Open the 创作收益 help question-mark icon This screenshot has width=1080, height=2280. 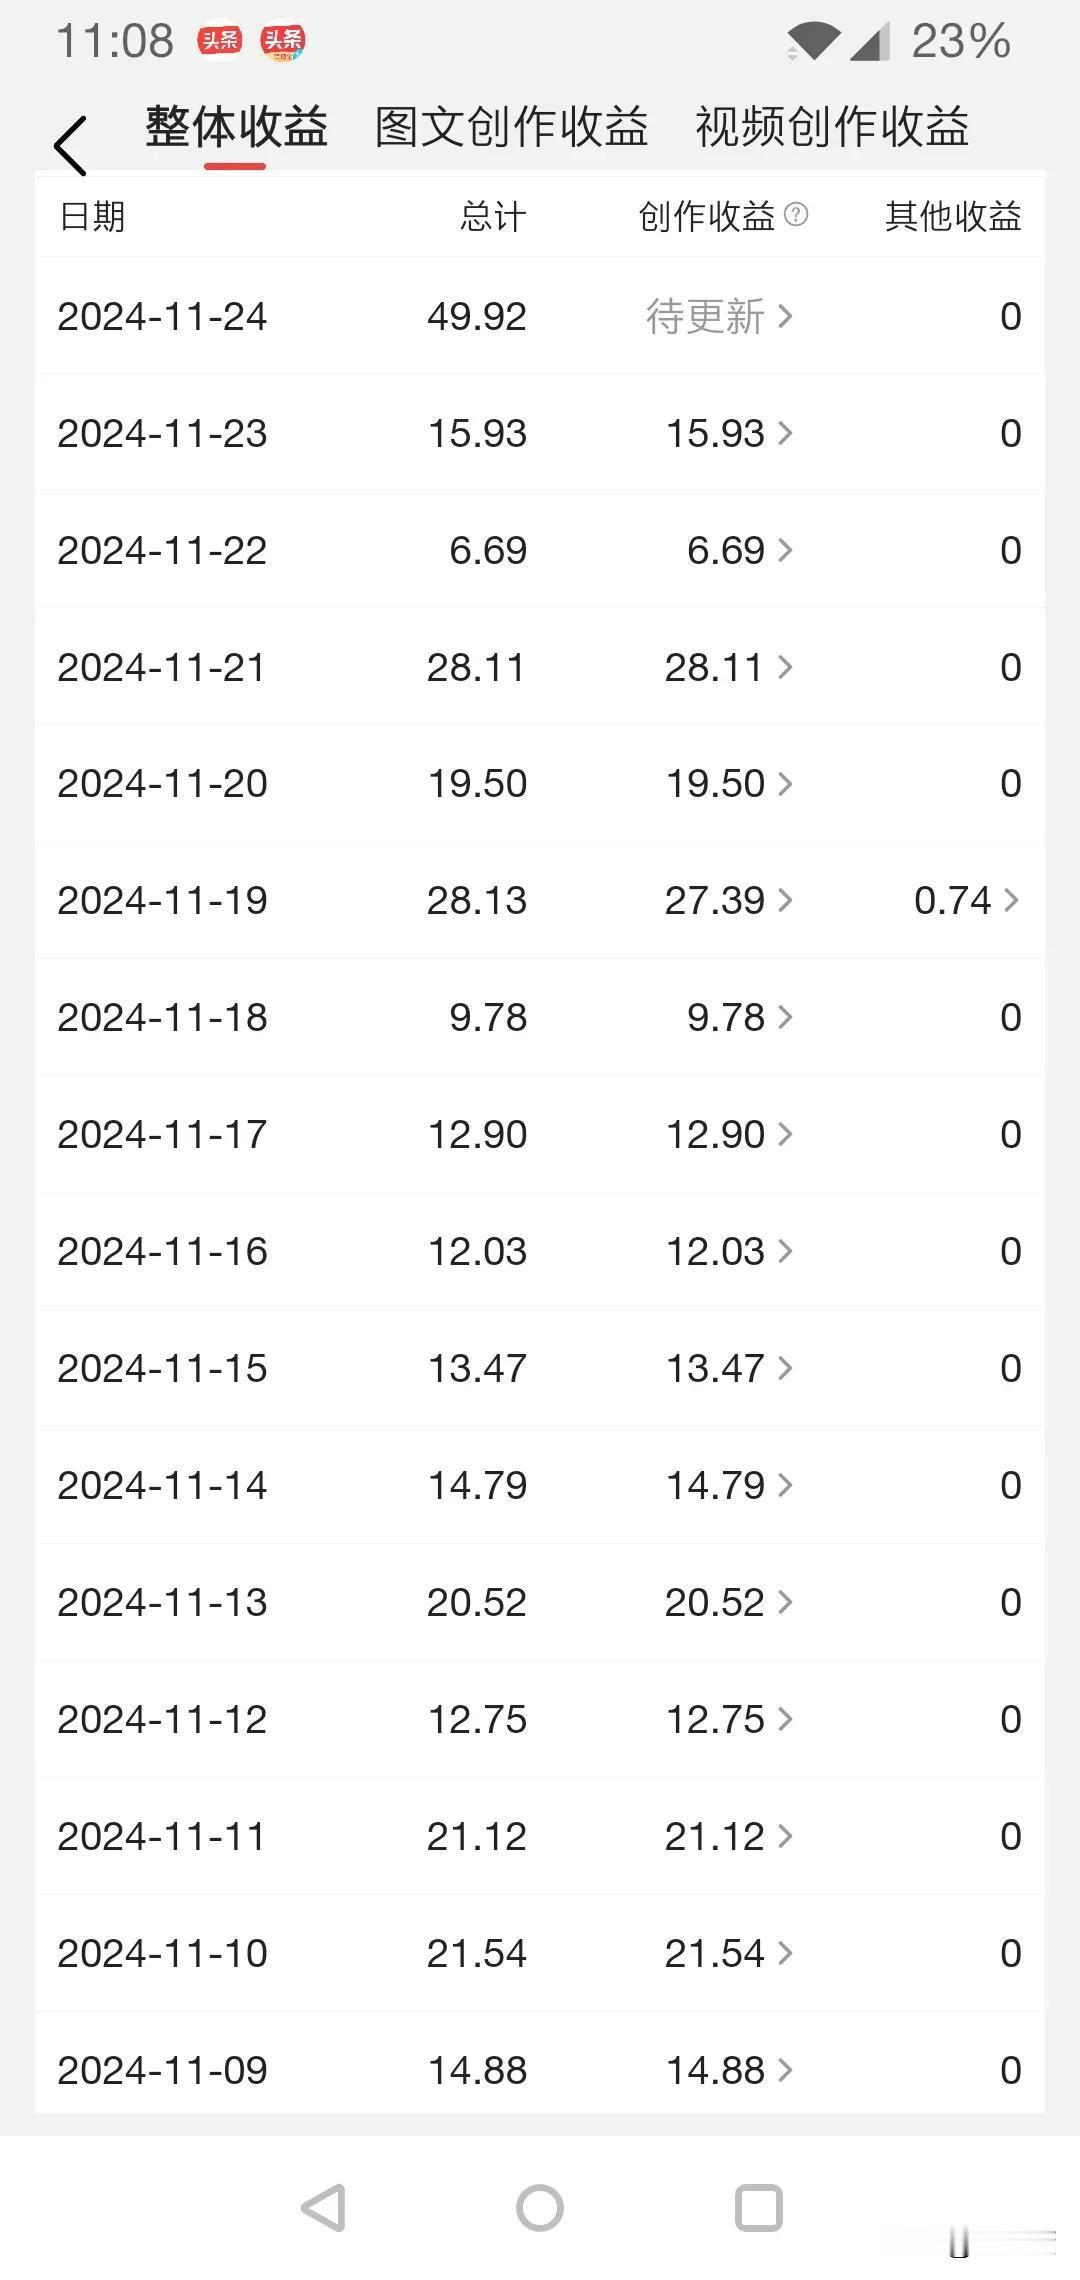pyautogui.click(x=796, y=214)
